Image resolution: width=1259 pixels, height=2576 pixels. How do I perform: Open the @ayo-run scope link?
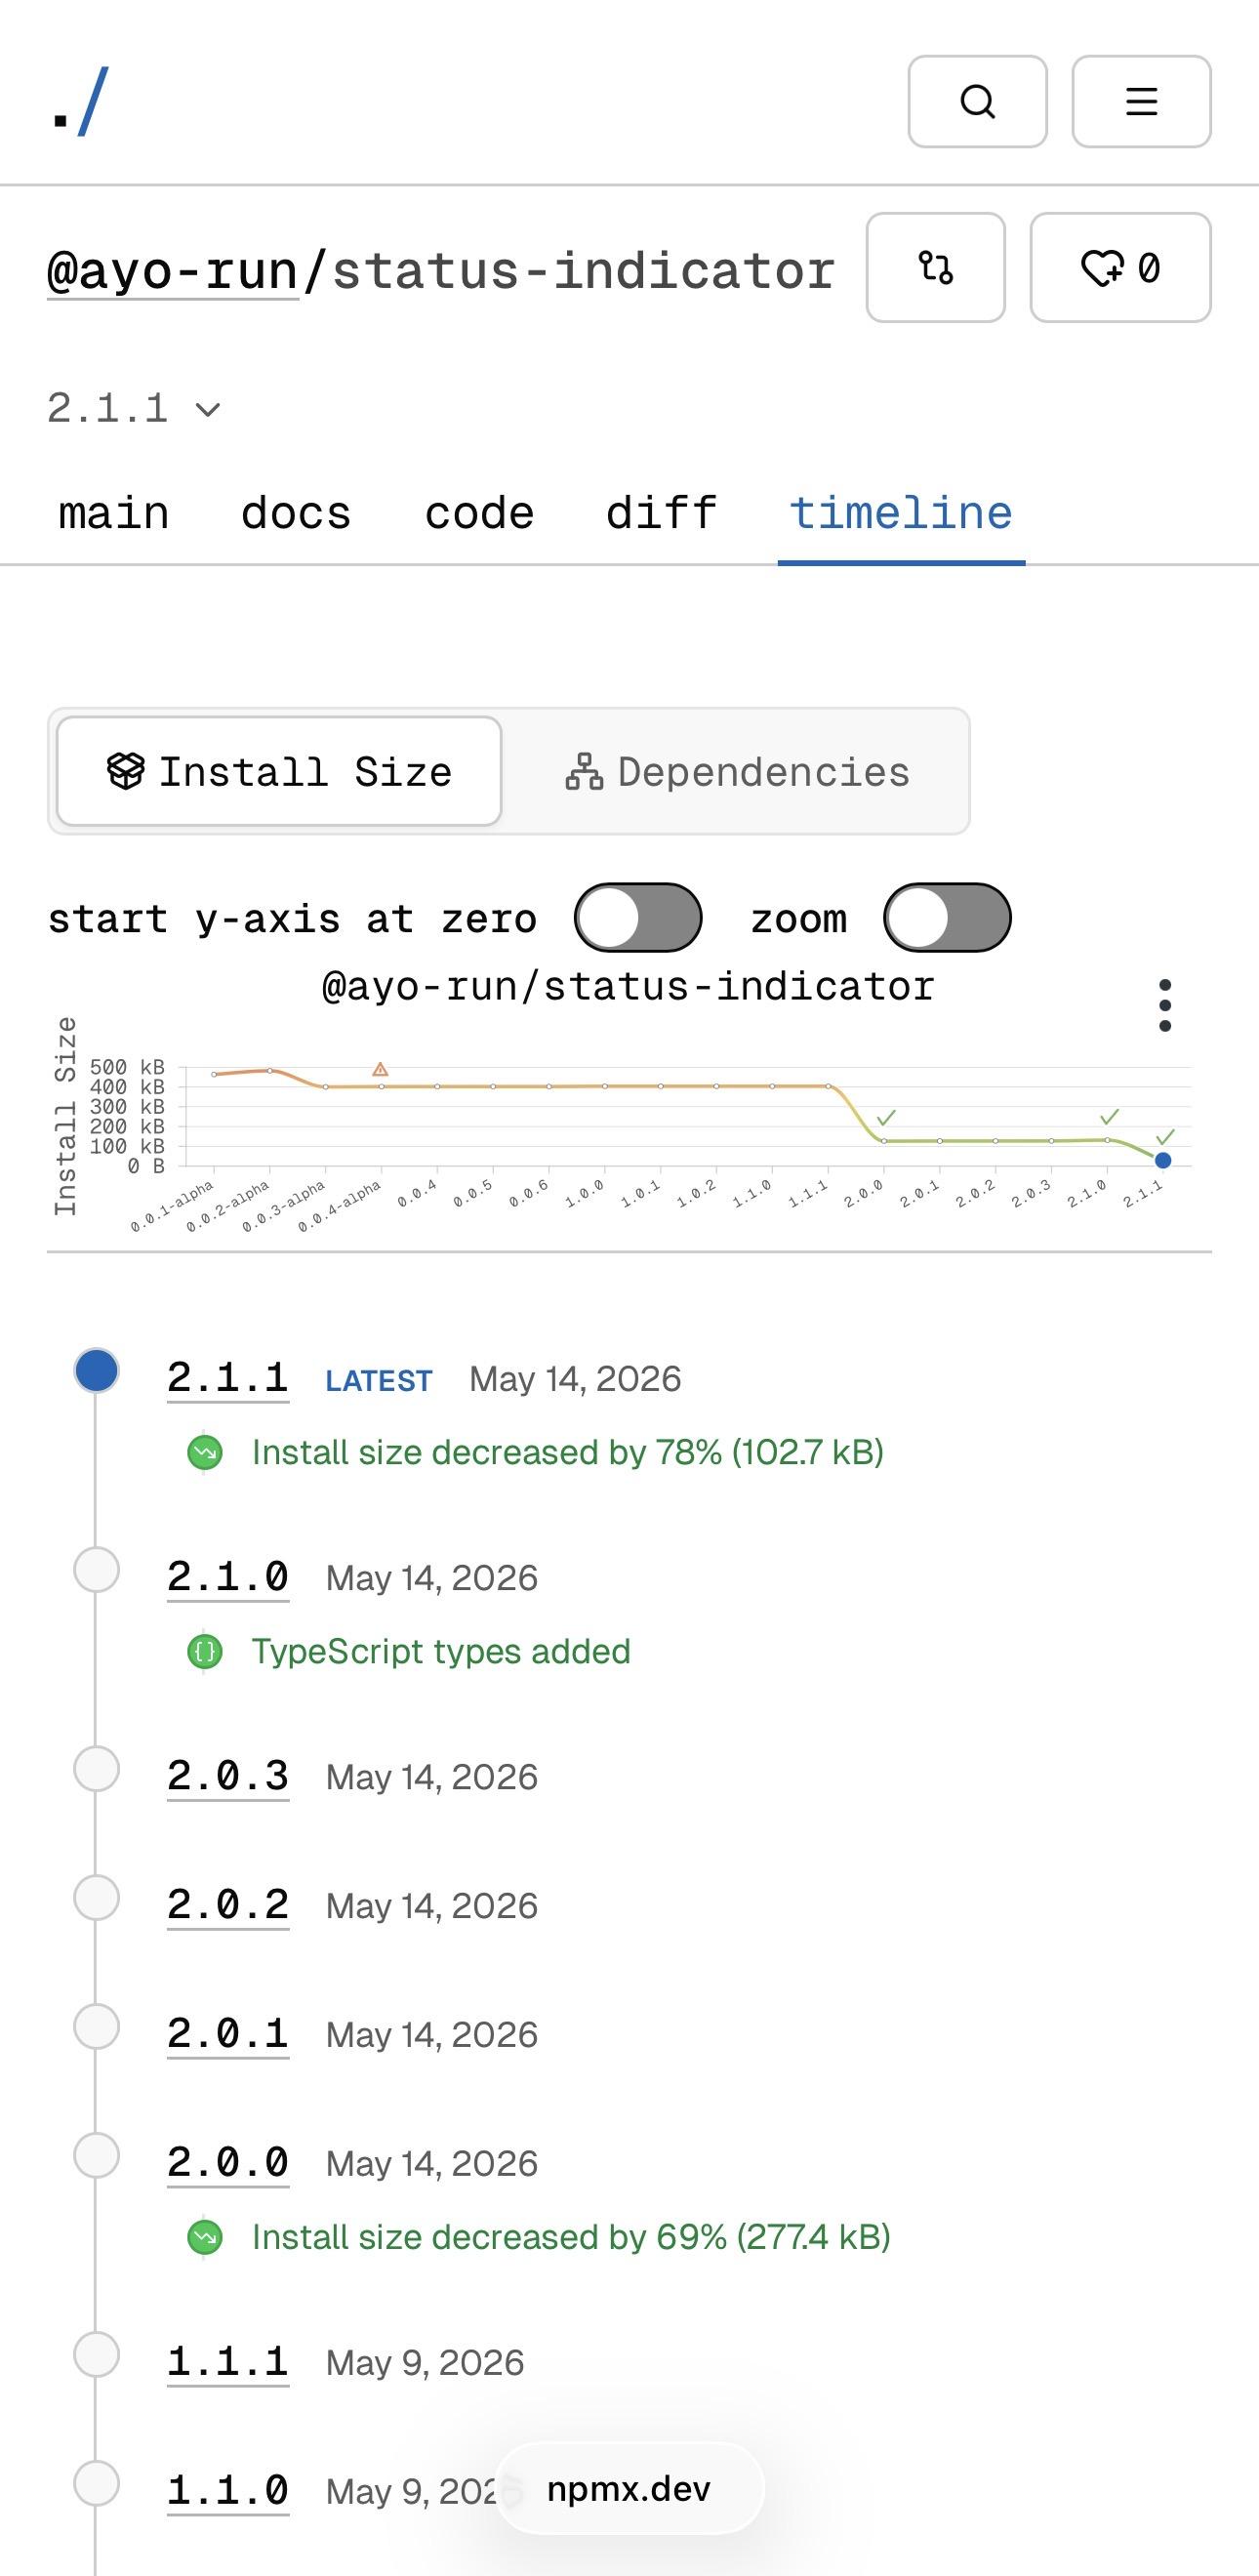click(173, 271)
